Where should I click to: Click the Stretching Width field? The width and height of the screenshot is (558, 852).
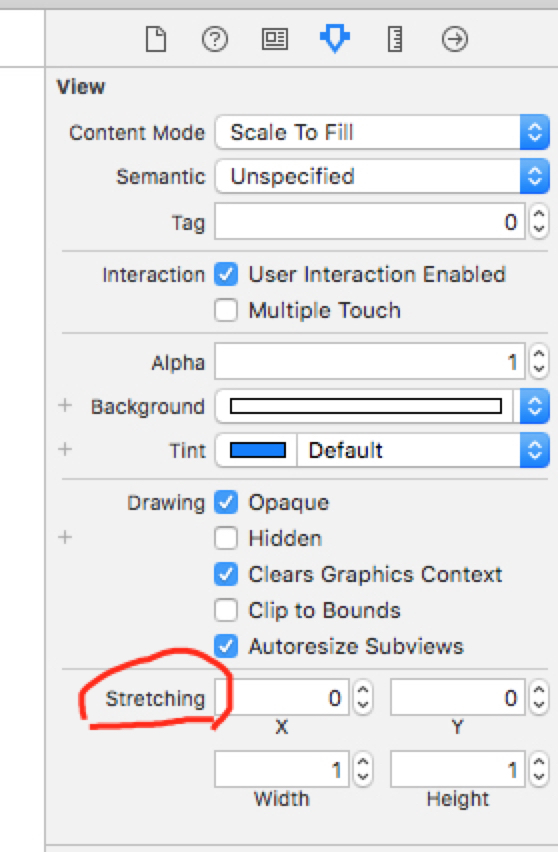[281, 769]
